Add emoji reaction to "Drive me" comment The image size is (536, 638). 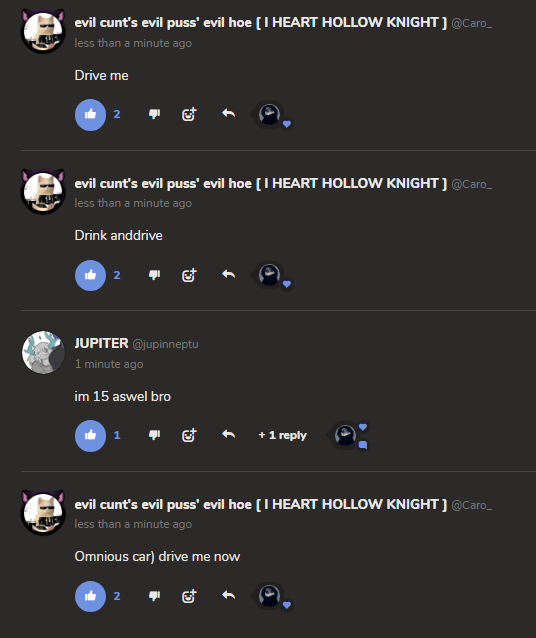189,114
